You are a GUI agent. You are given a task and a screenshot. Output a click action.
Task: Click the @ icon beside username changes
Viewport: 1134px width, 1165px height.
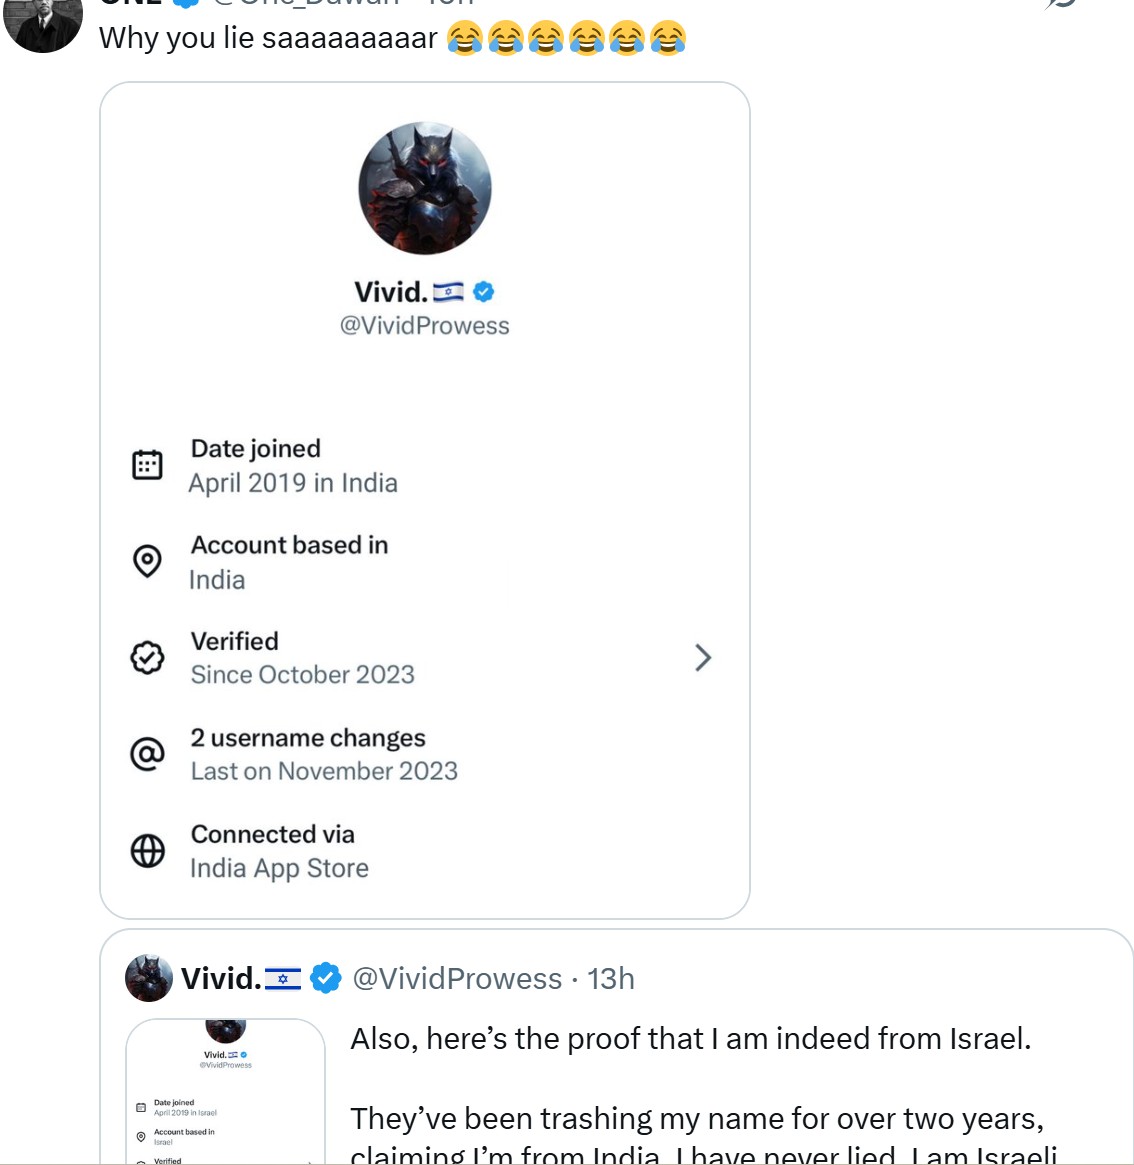(147, 754)
